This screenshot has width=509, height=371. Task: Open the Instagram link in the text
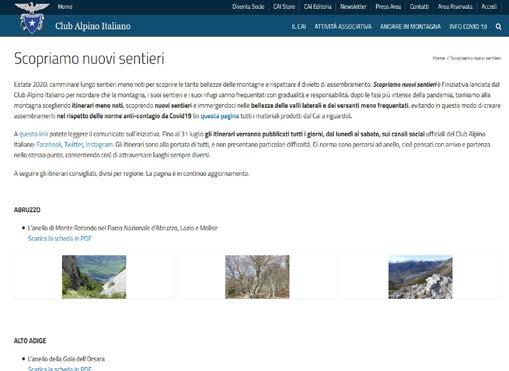point(99,144)
